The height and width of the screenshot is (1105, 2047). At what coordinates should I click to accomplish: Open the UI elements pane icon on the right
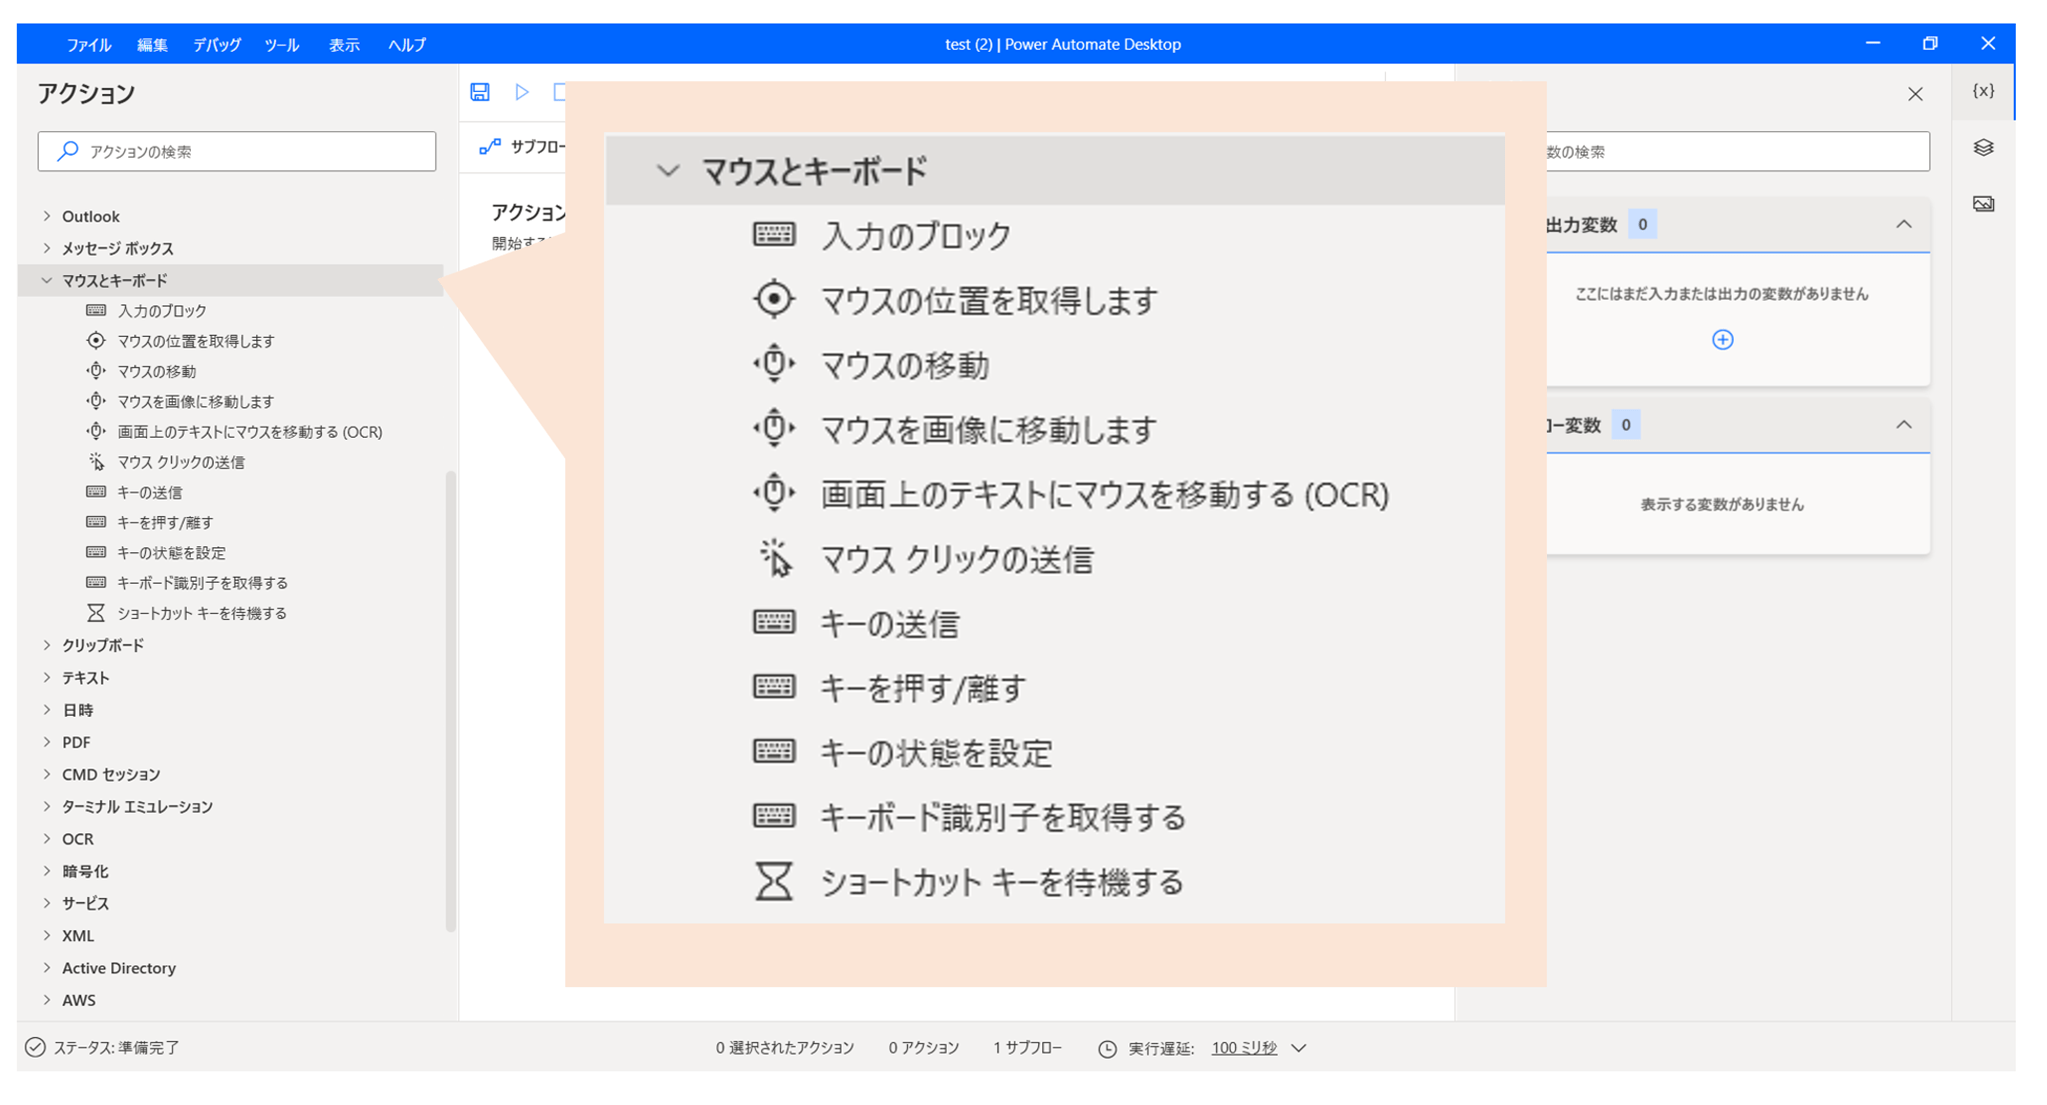point(1981,148)
